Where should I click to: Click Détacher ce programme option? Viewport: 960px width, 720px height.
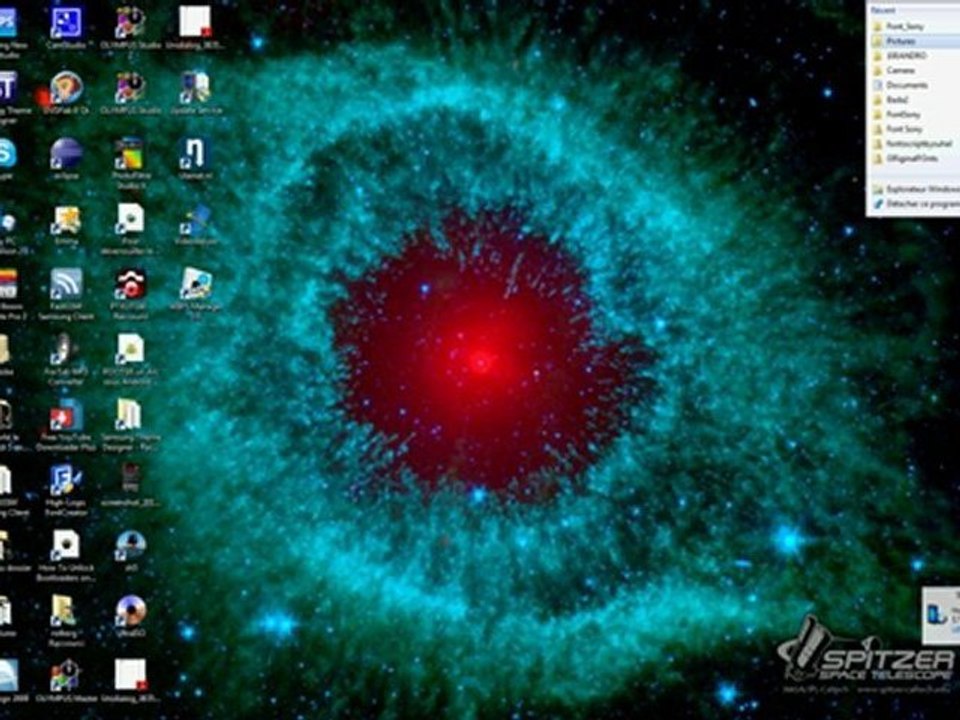pos(915,204)
